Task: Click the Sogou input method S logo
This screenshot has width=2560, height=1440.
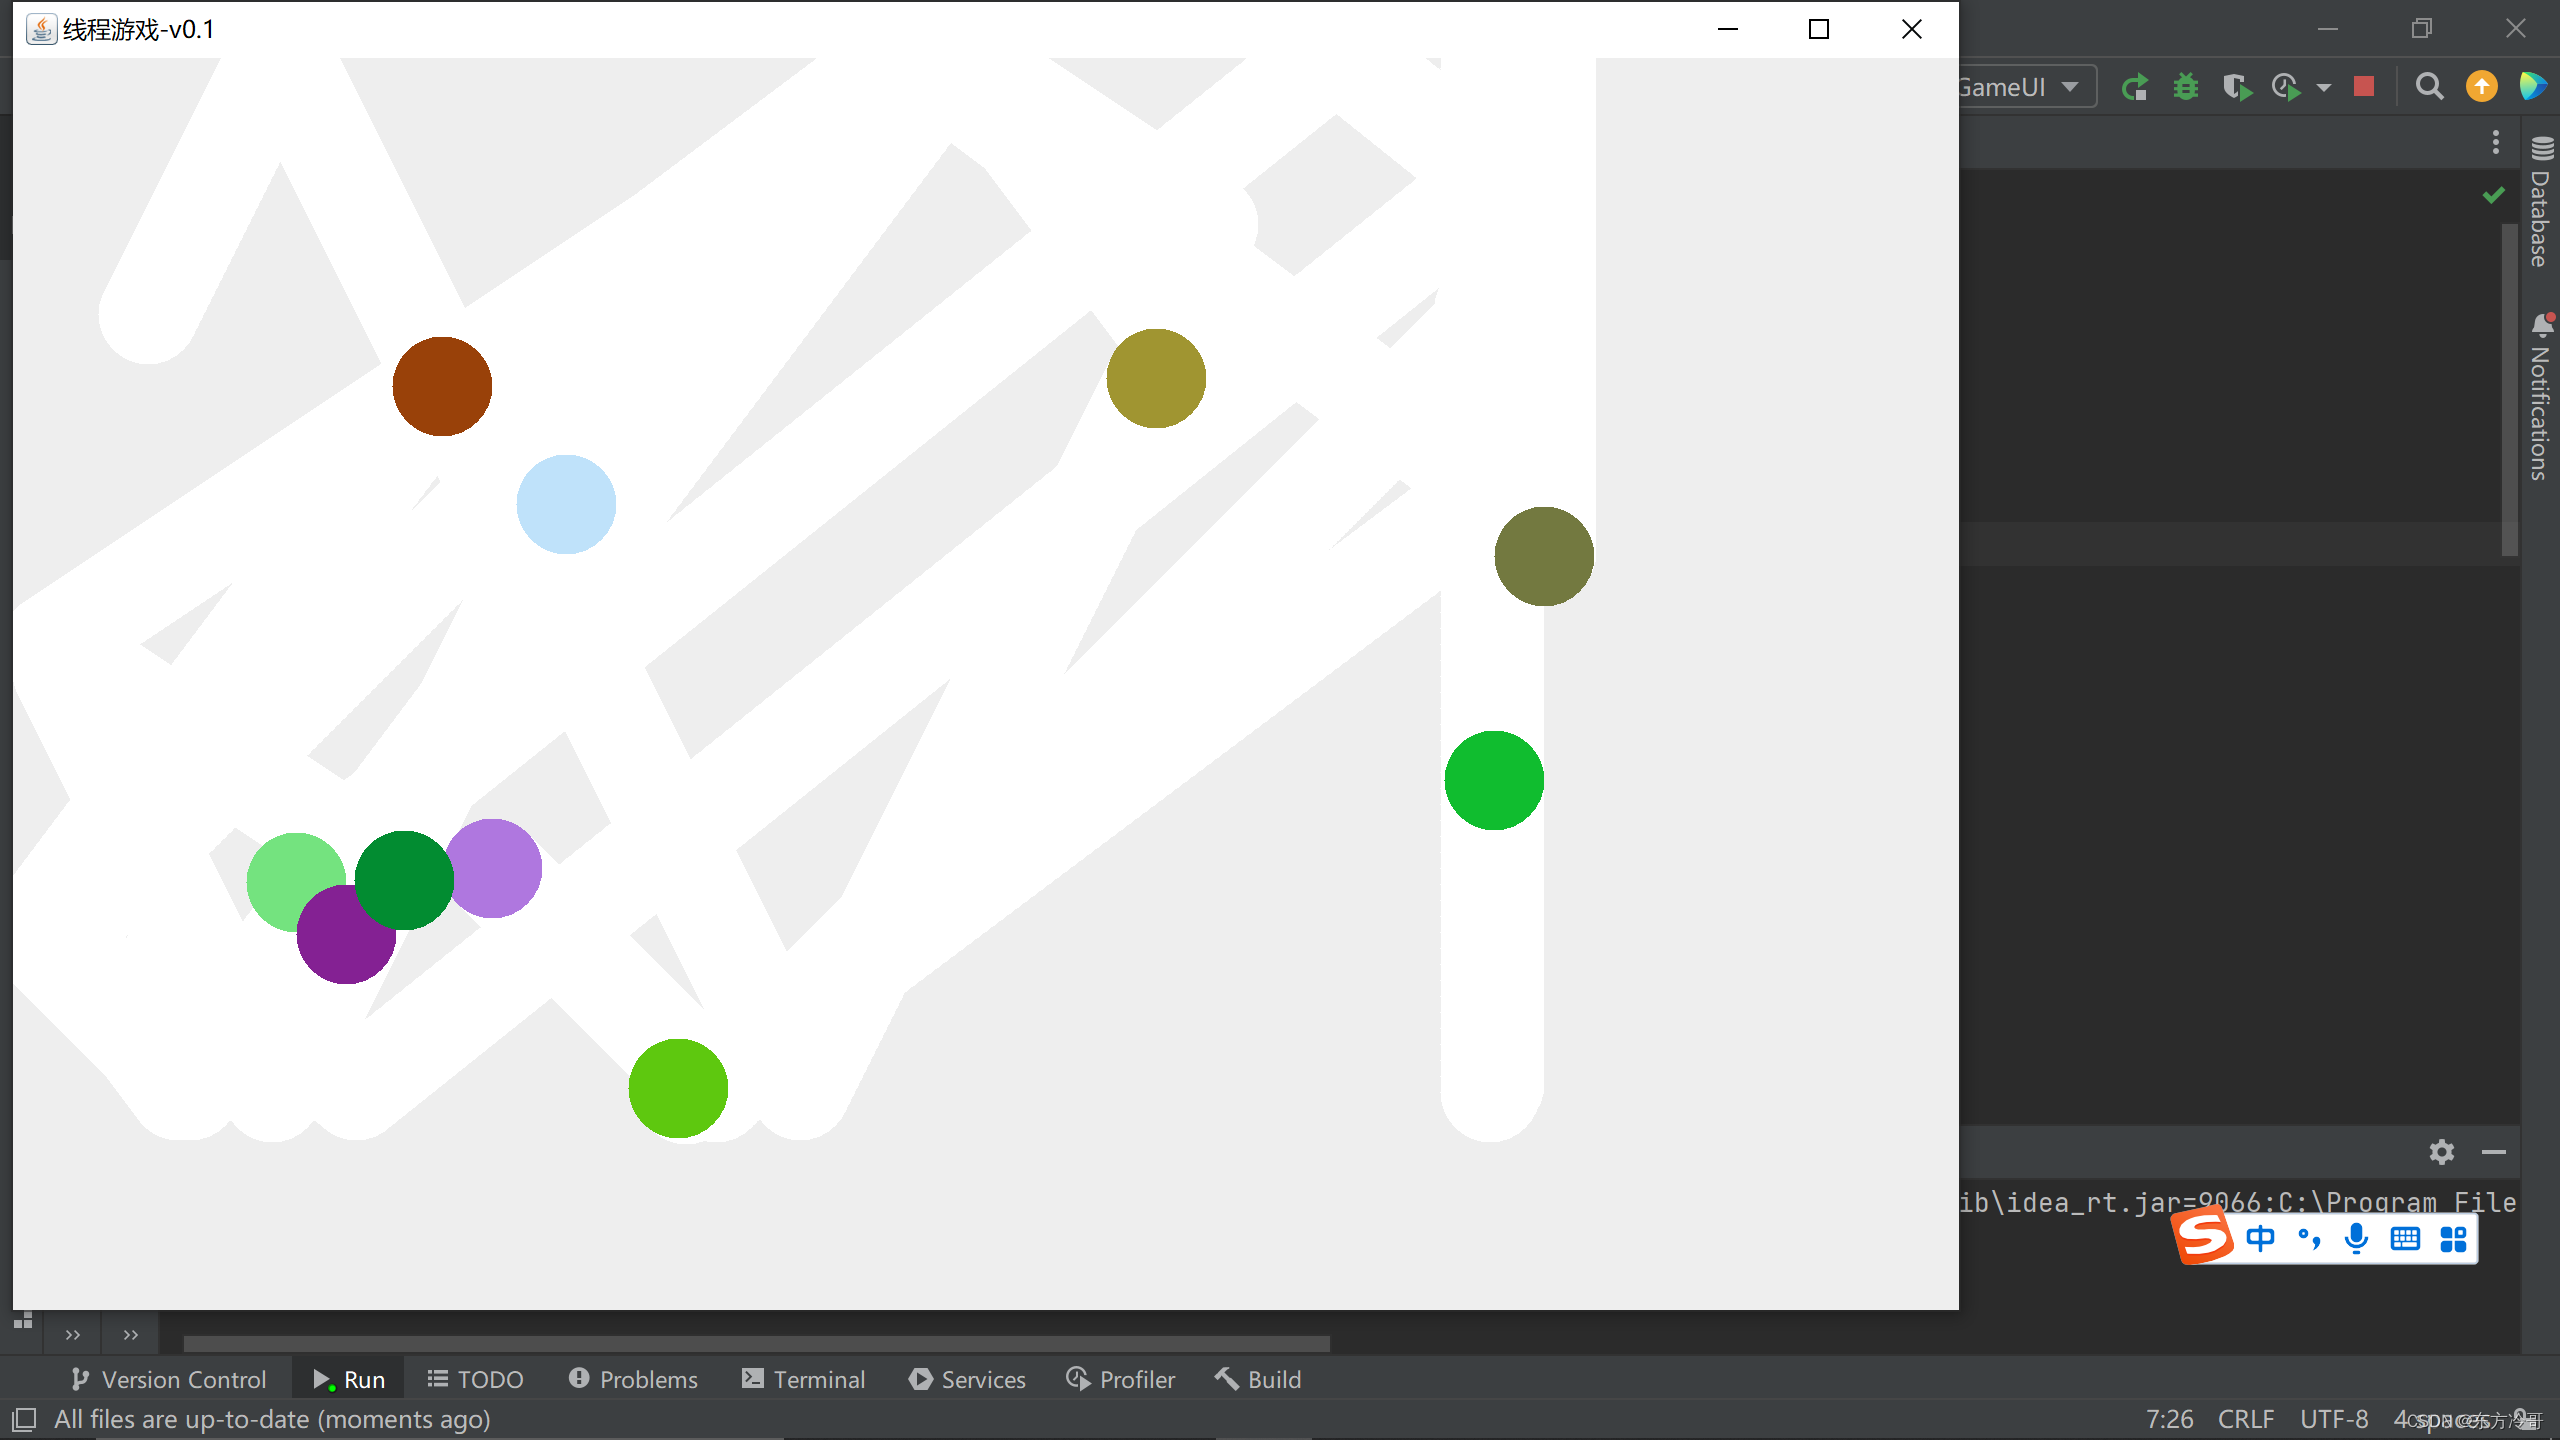Action: 2202,1237
